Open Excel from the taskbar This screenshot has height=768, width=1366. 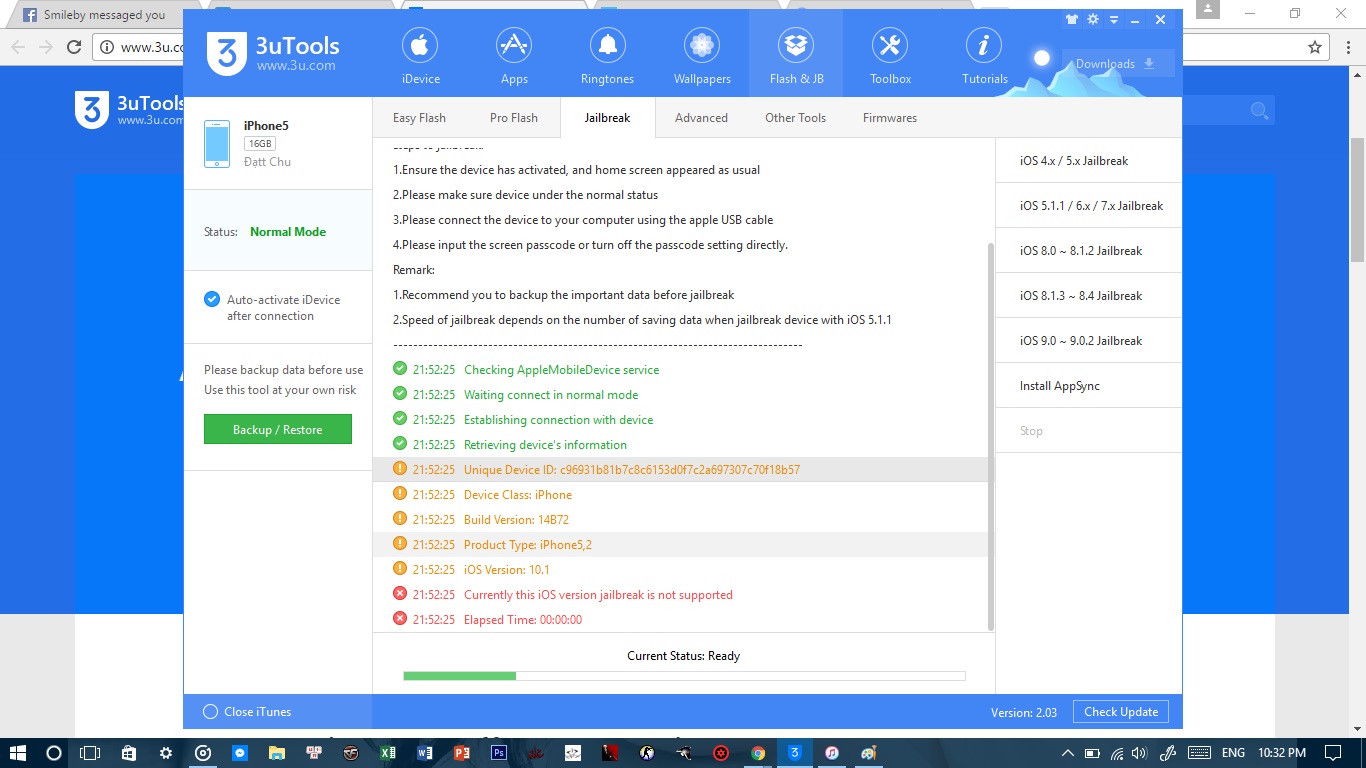pyautogui.click(x=388, y=753)
